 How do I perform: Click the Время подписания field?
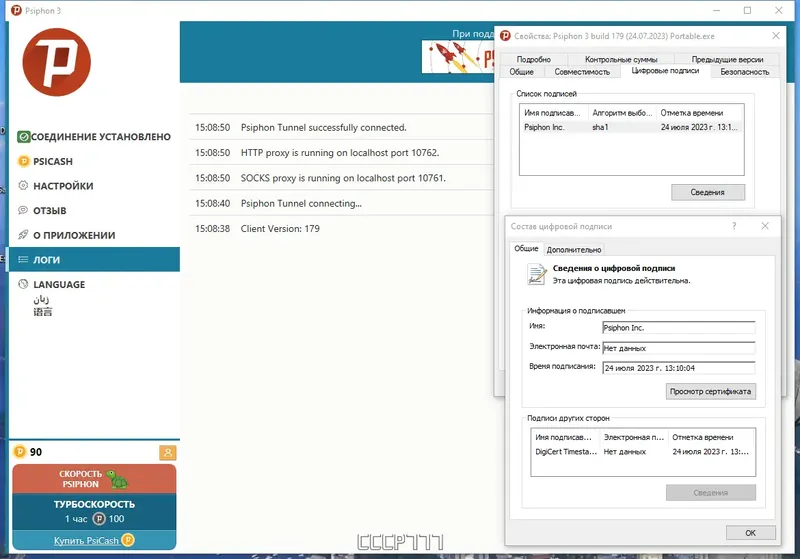pyautogui.click(x=679, y=368)
